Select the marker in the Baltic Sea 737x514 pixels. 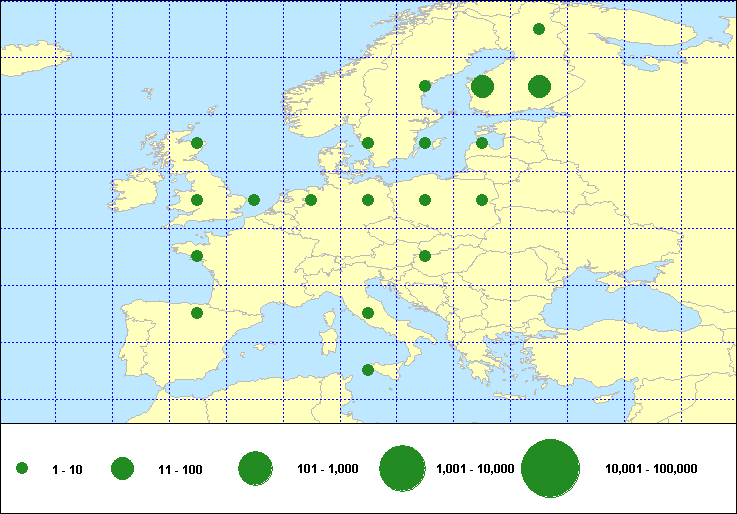425,143
